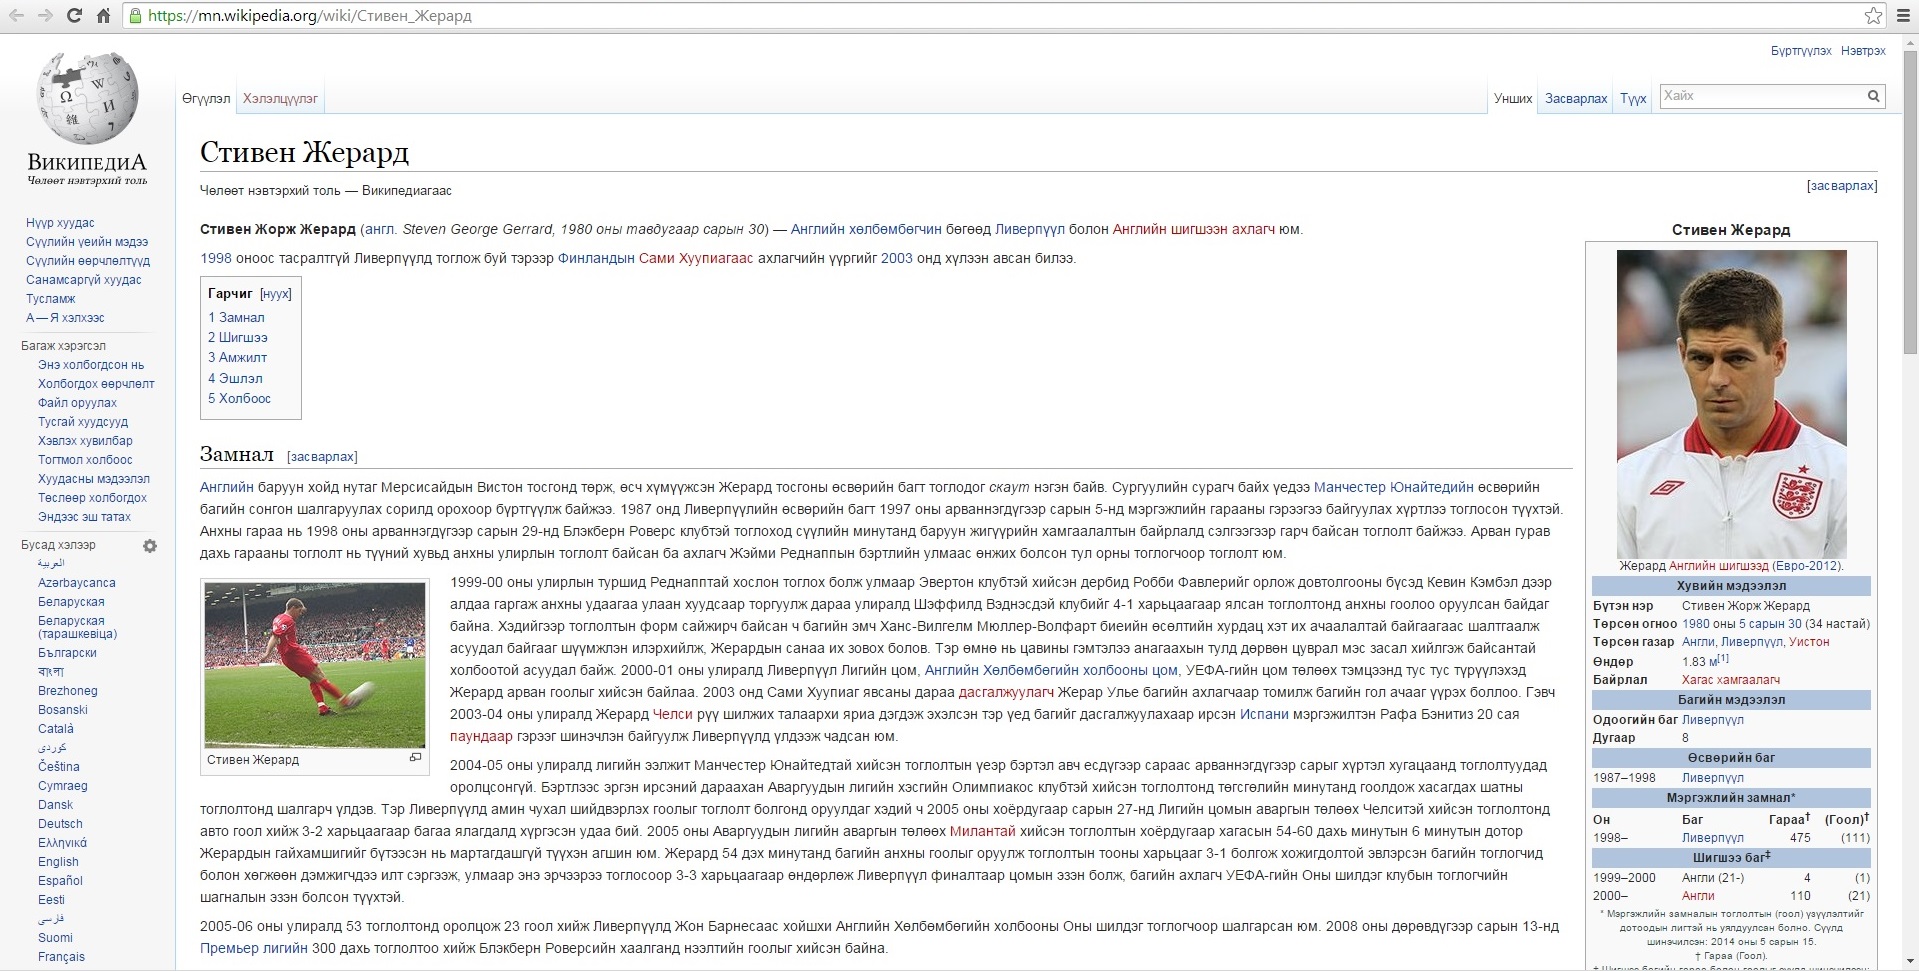
Task: Click height footnote reference [1]
Action: [x=1723, y=658]
